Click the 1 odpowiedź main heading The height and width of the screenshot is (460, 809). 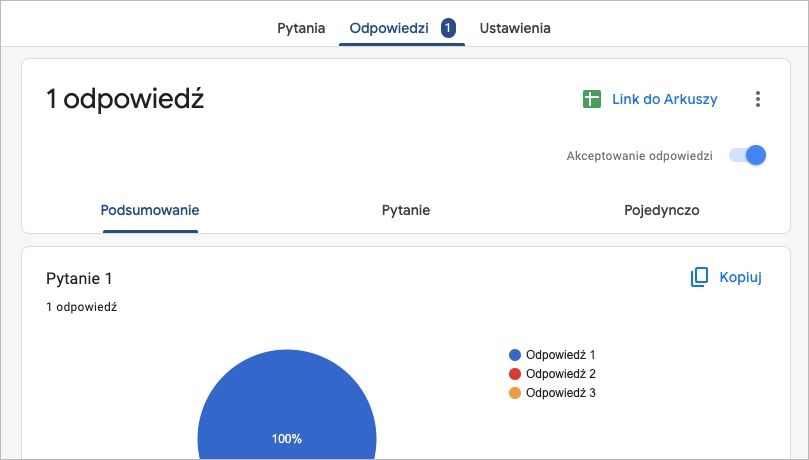coord(125,99)
